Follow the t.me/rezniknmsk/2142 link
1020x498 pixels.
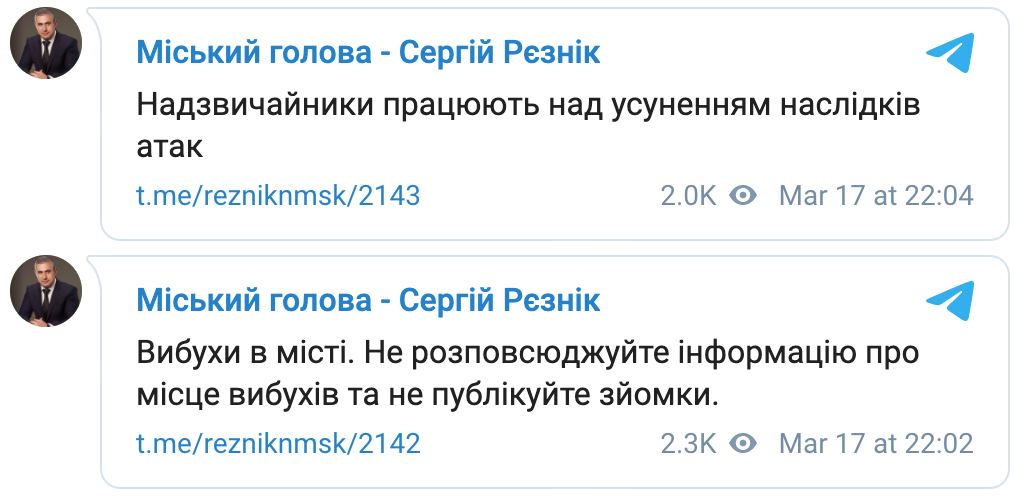pos(278,444)
